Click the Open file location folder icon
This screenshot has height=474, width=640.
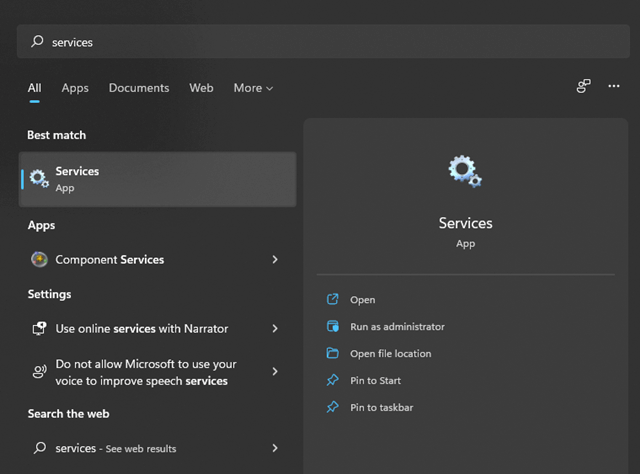[x=333, y=353]
